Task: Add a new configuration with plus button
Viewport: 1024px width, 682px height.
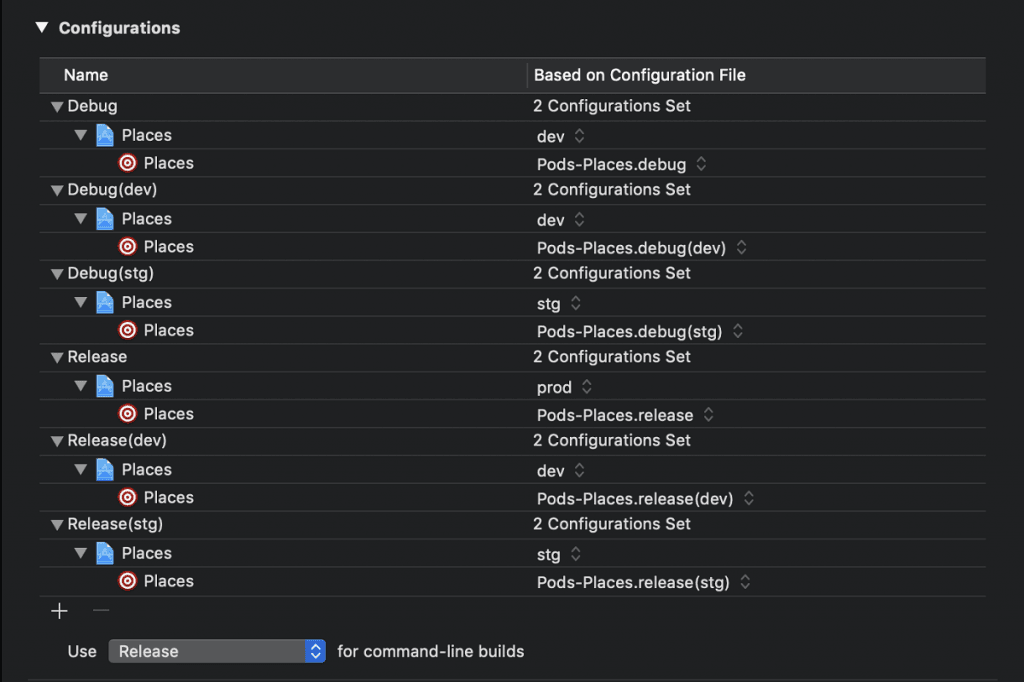Action: click(x=59, y=611)
